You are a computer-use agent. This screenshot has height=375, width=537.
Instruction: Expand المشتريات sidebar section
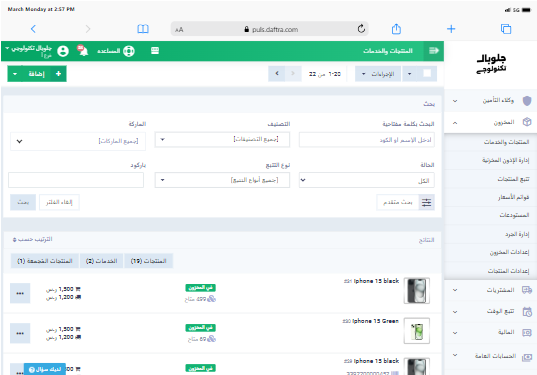click(490, 290)
